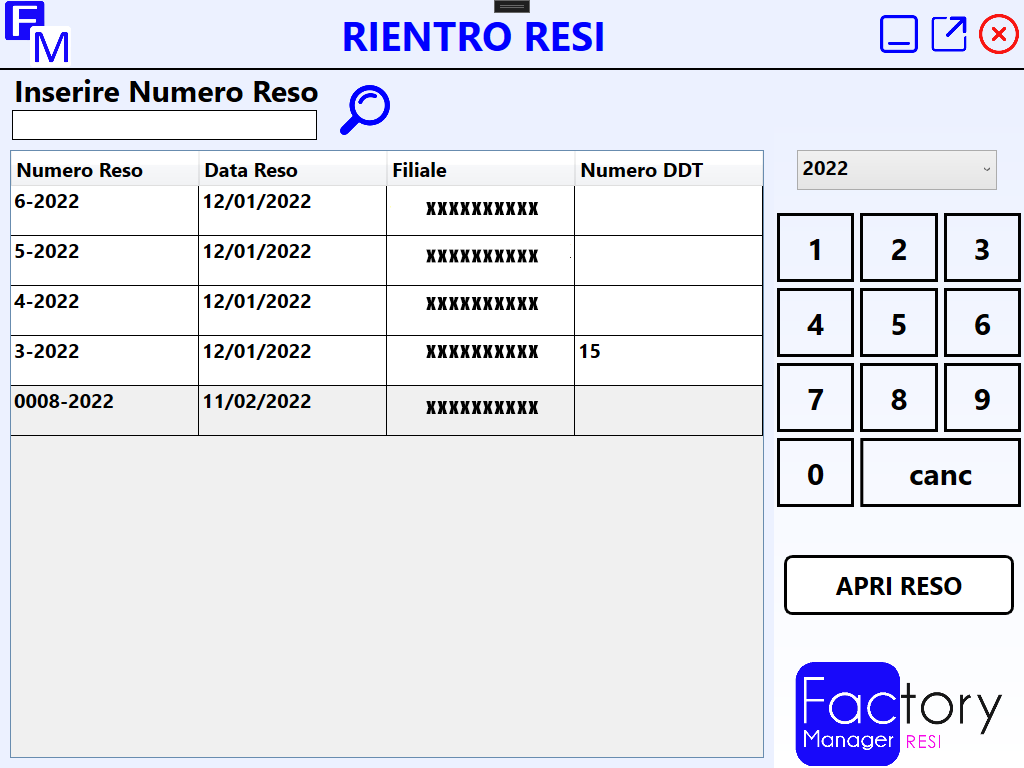Click the pop-out arrow window icon
Image resolution: width=1024 pixels, height=768 pixels.
coord(949,34)
